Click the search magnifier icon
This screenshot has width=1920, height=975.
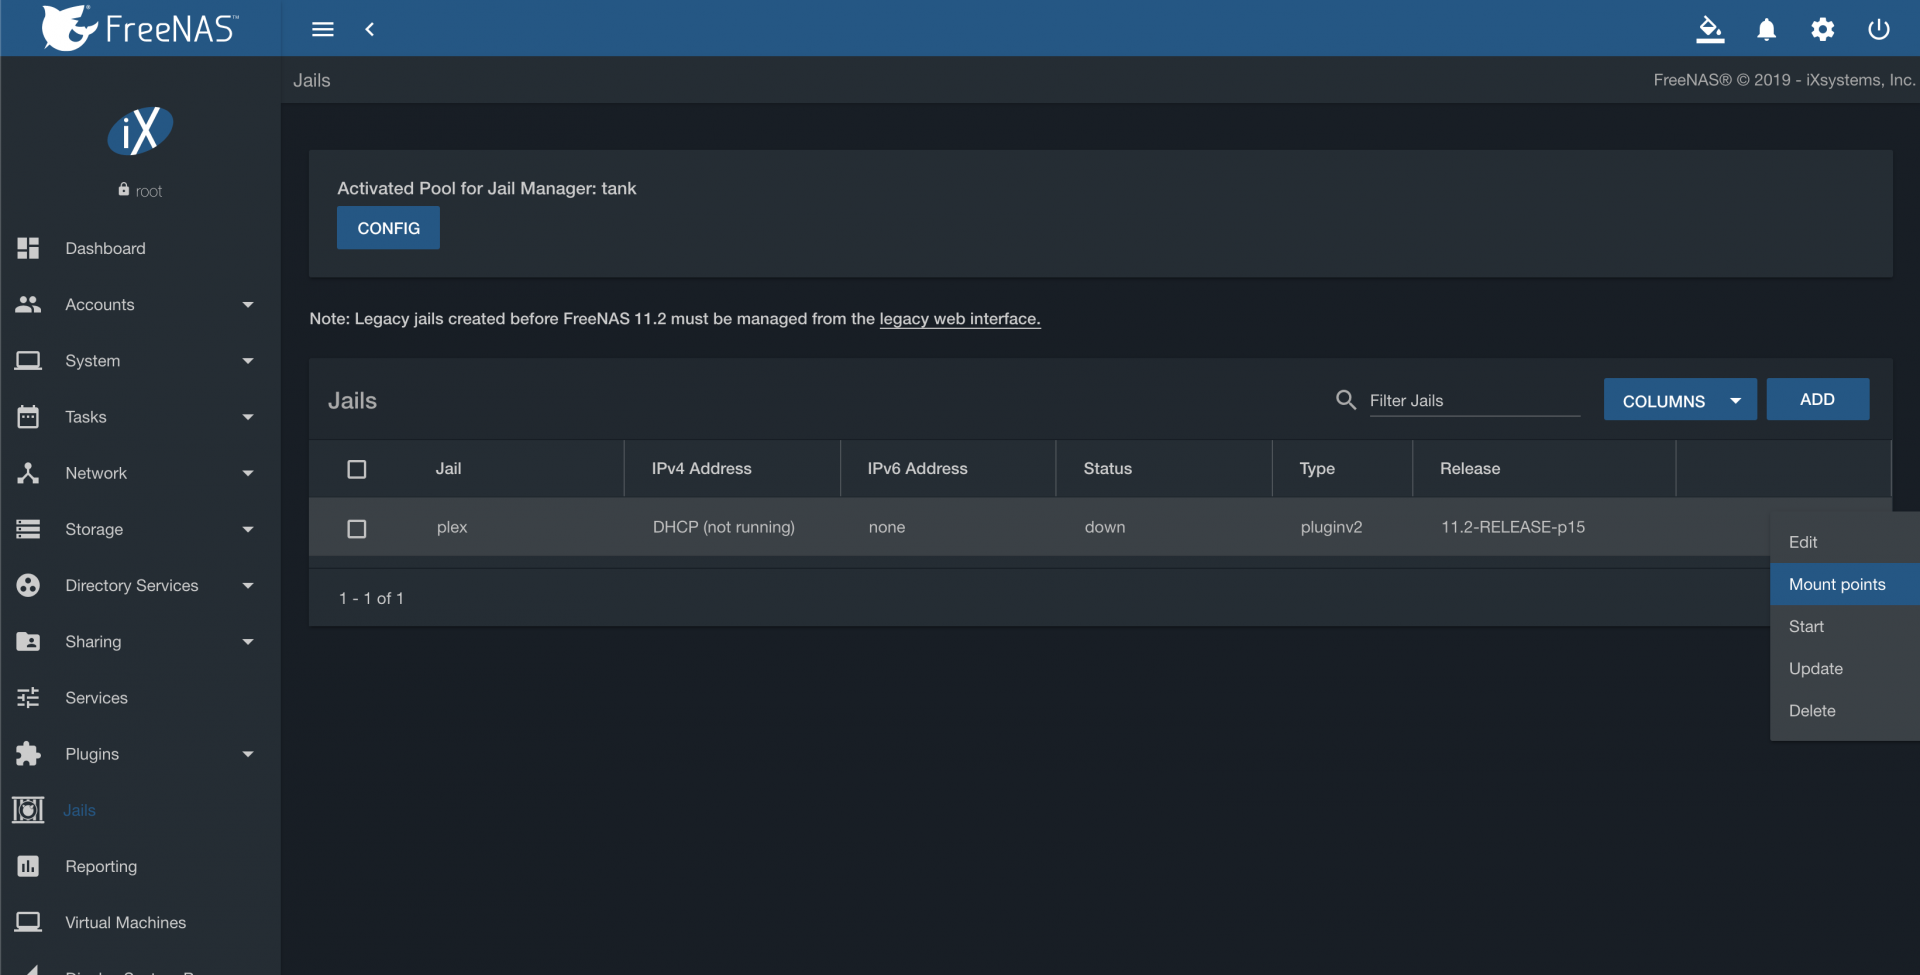point(1346,400)
